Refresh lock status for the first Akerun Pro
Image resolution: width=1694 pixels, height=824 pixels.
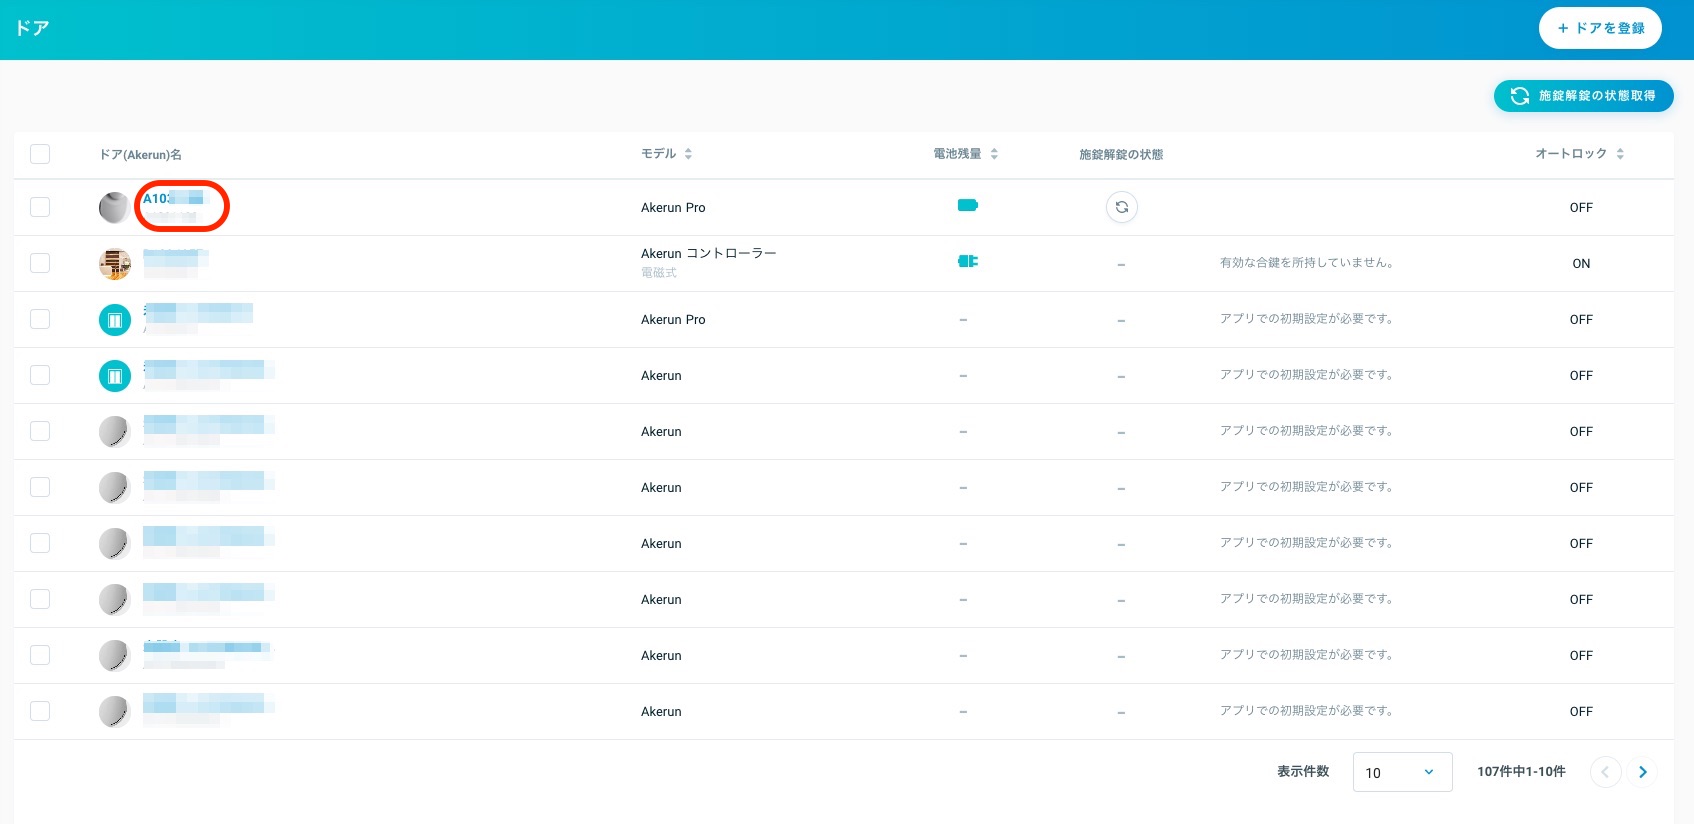(1122, 207)
